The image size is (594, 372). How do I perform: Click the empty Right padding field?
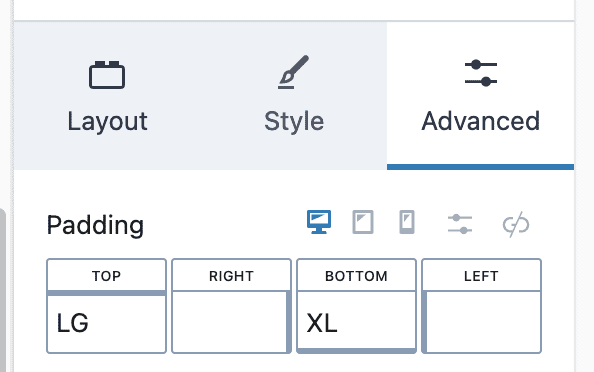pos(231,322)
